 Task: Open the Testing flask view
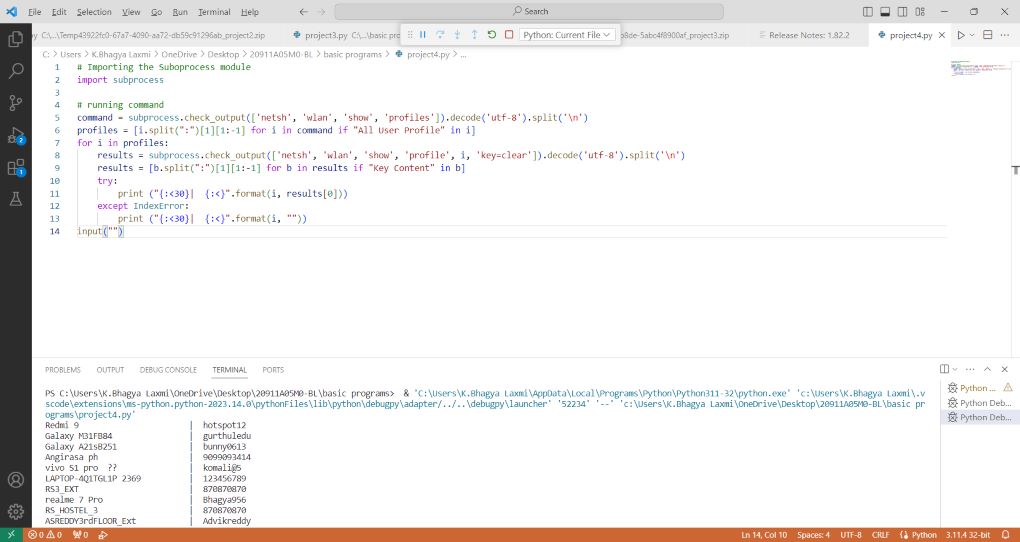click(16, 199)
